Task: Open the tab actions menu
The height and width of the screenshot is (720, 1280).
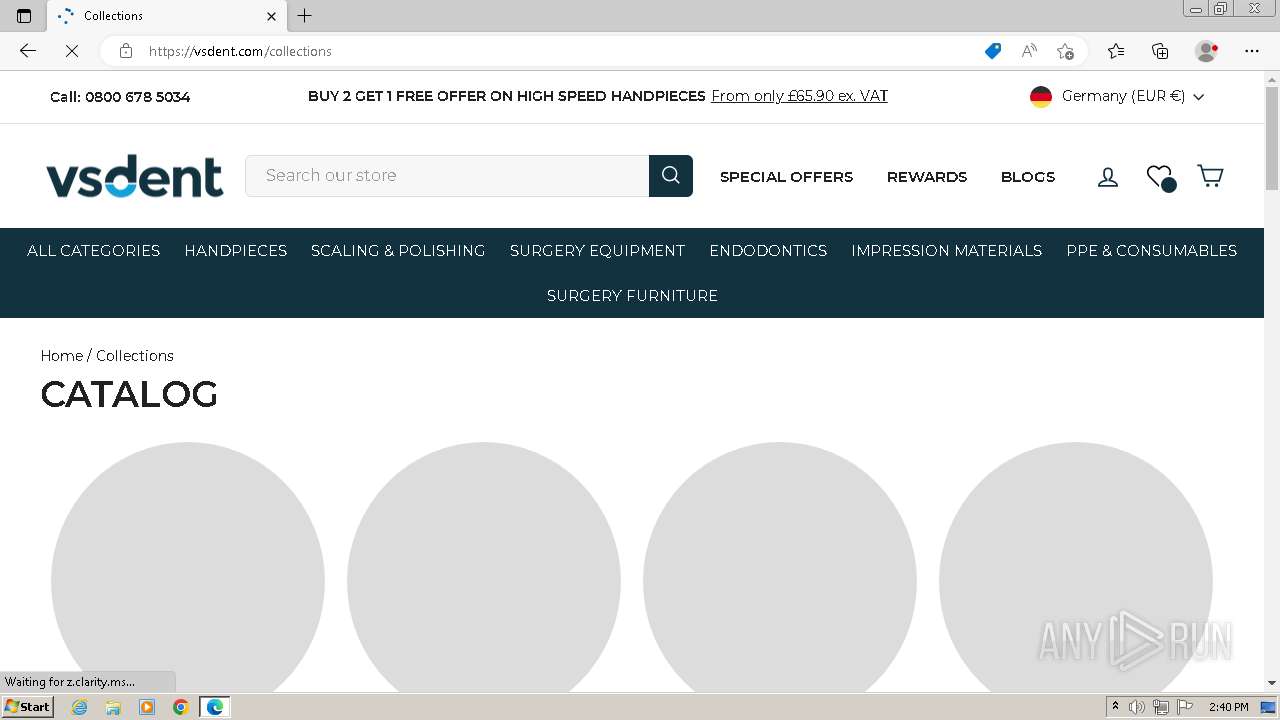Action: tap(24, 16)
